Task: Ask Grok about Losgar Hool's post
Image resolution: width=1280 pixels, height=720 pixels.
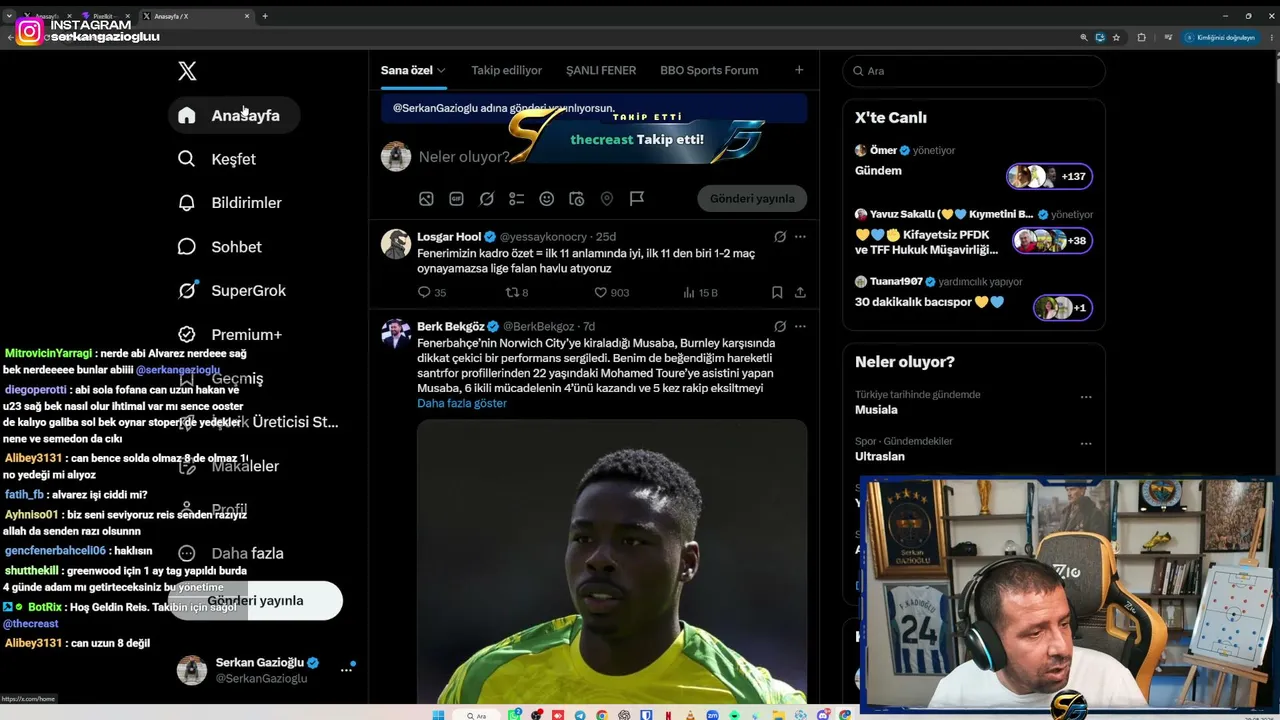Action: (780, 237)
